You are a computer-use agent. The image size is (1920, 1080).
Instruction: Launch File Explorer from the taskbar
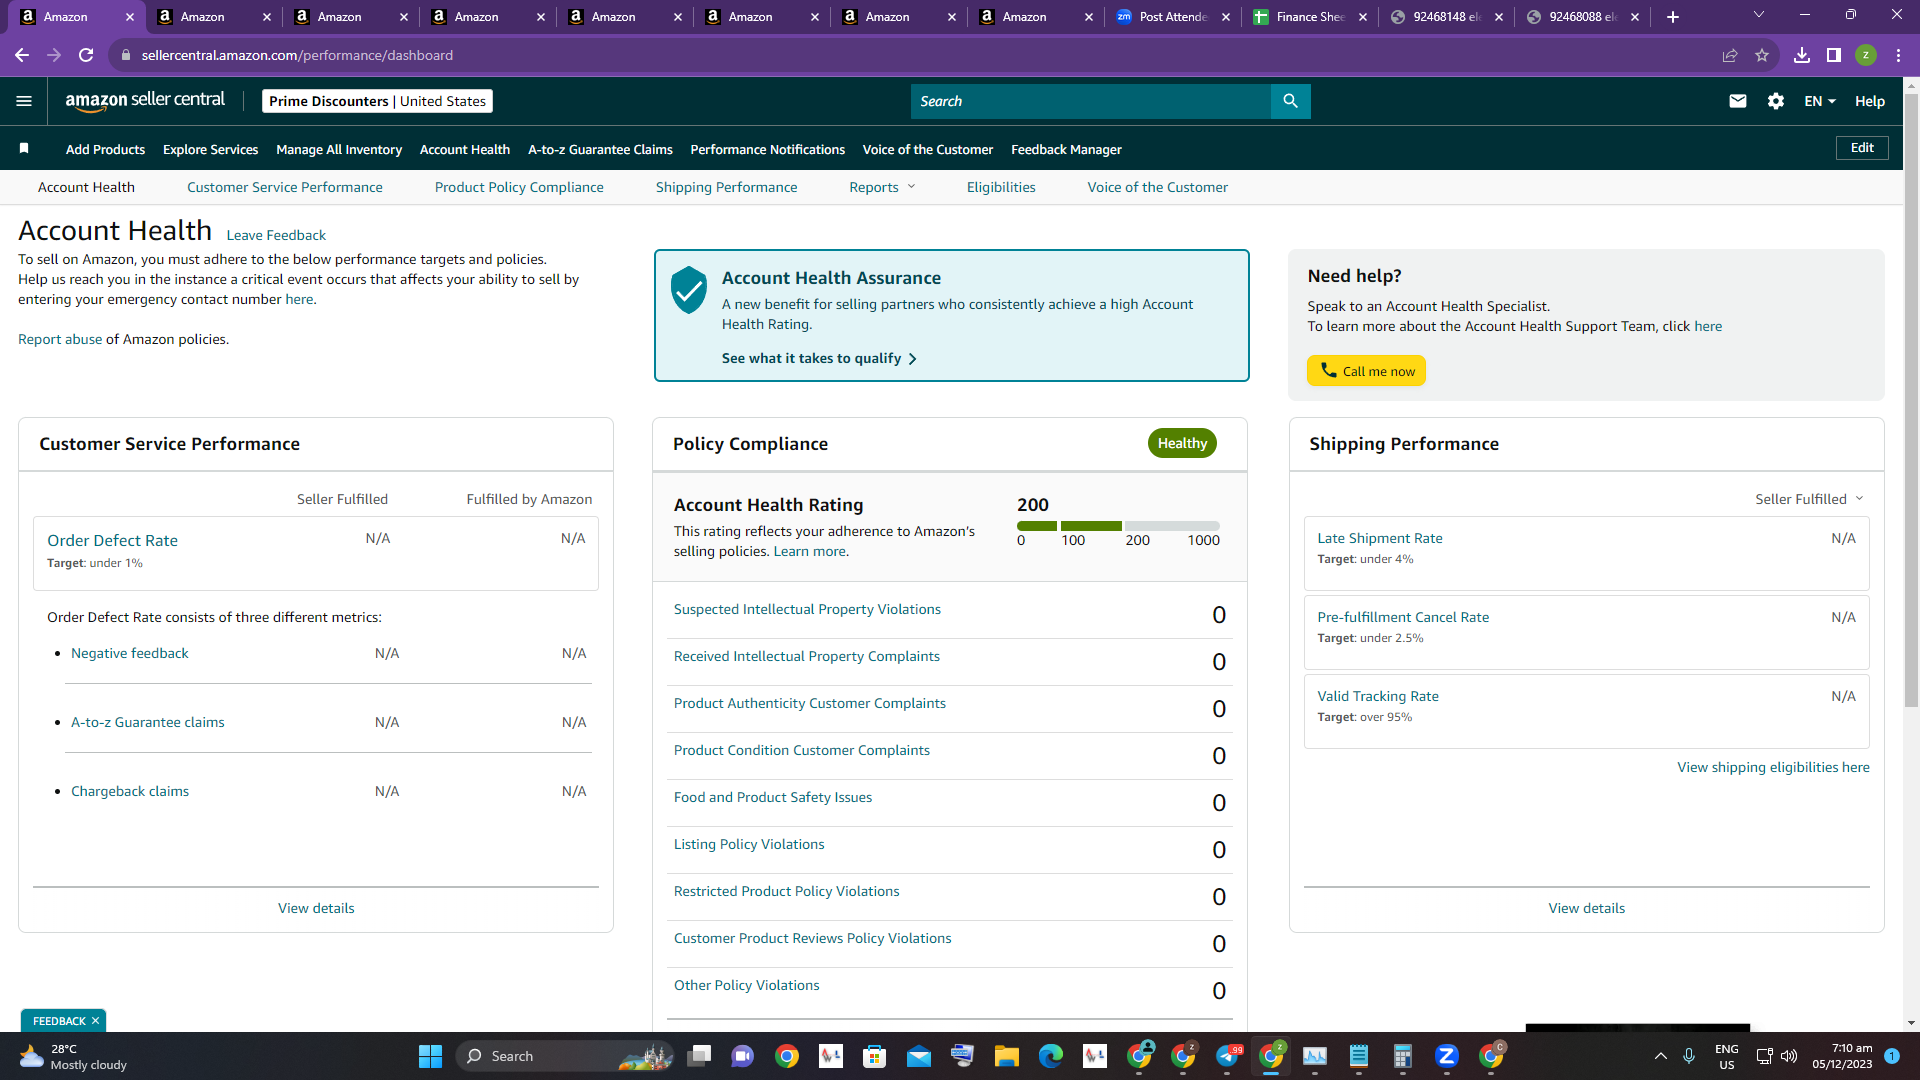click(1006, 1056)
